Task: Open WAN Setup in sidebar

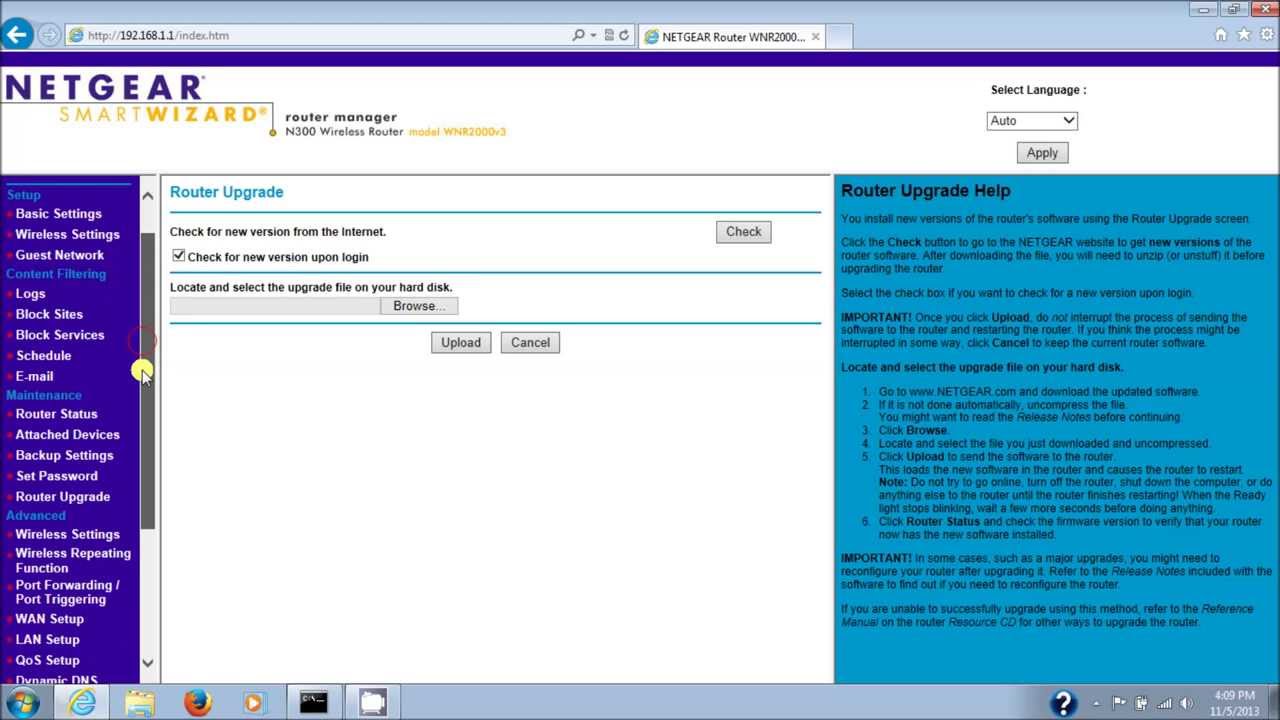Action: tap(49, 618)
